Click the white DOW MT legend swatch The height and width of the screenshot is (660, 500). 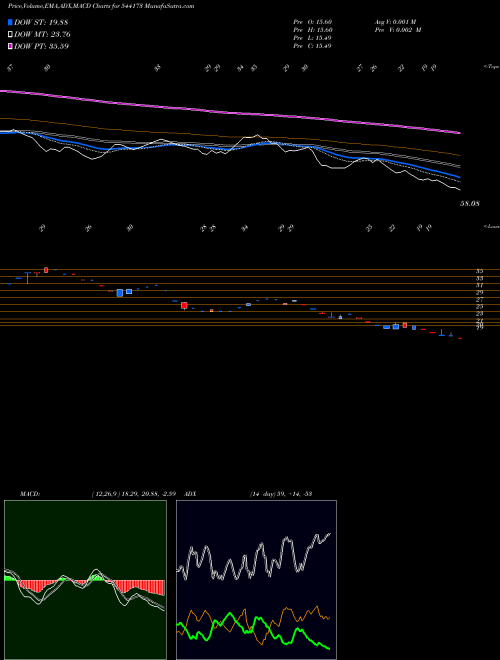coord(10,35)
